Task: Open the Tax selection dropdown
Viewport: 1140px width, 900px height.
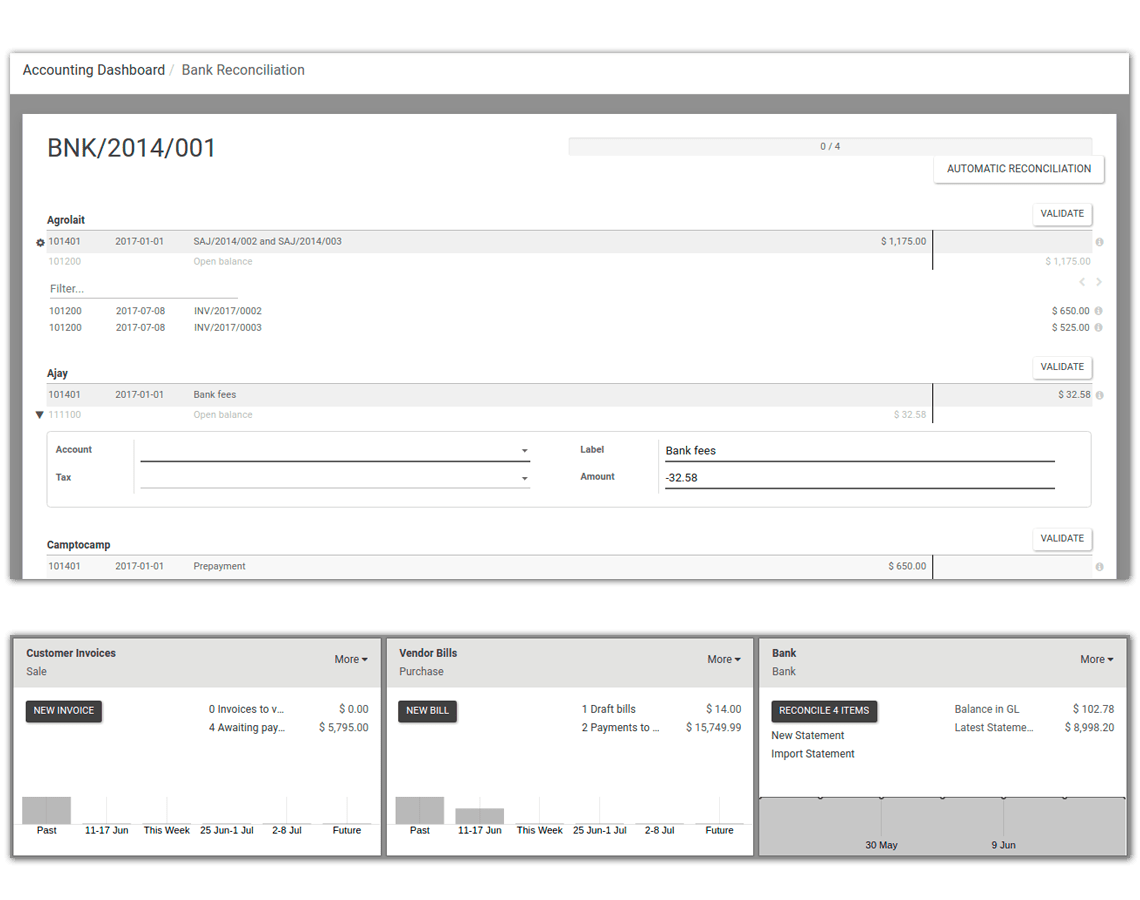Action: click(524, 478)
